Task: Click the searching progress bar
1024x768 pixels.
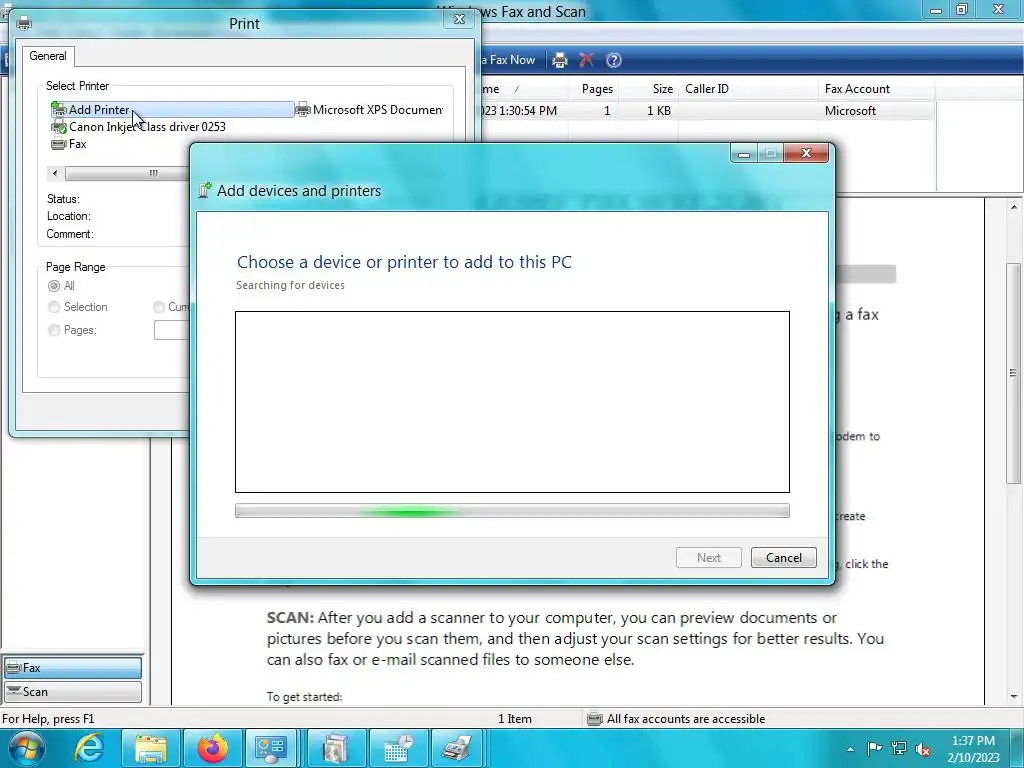Action: click(512, 511)
